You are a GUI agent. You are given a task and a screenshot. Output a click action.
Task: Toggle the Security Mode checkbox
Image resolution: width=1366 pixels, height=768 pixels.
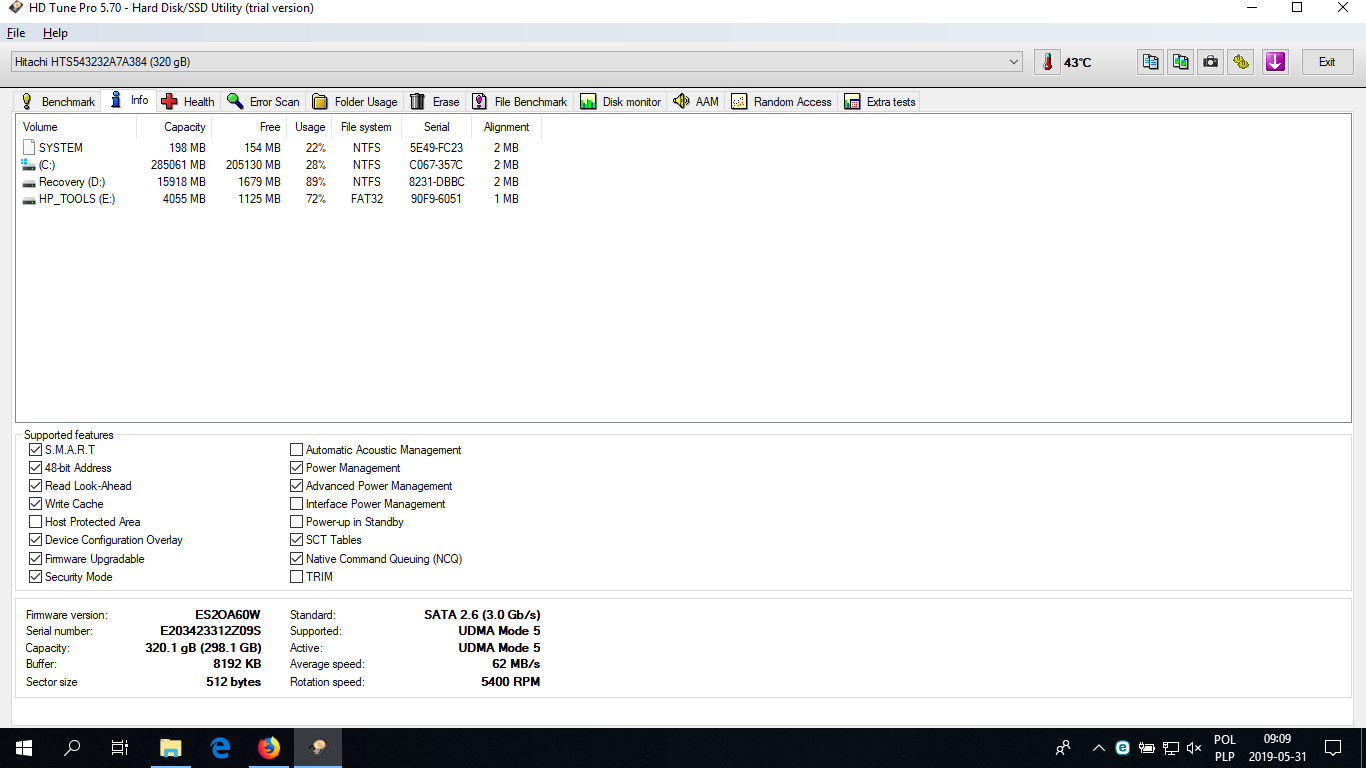click(x=36, y=577)
